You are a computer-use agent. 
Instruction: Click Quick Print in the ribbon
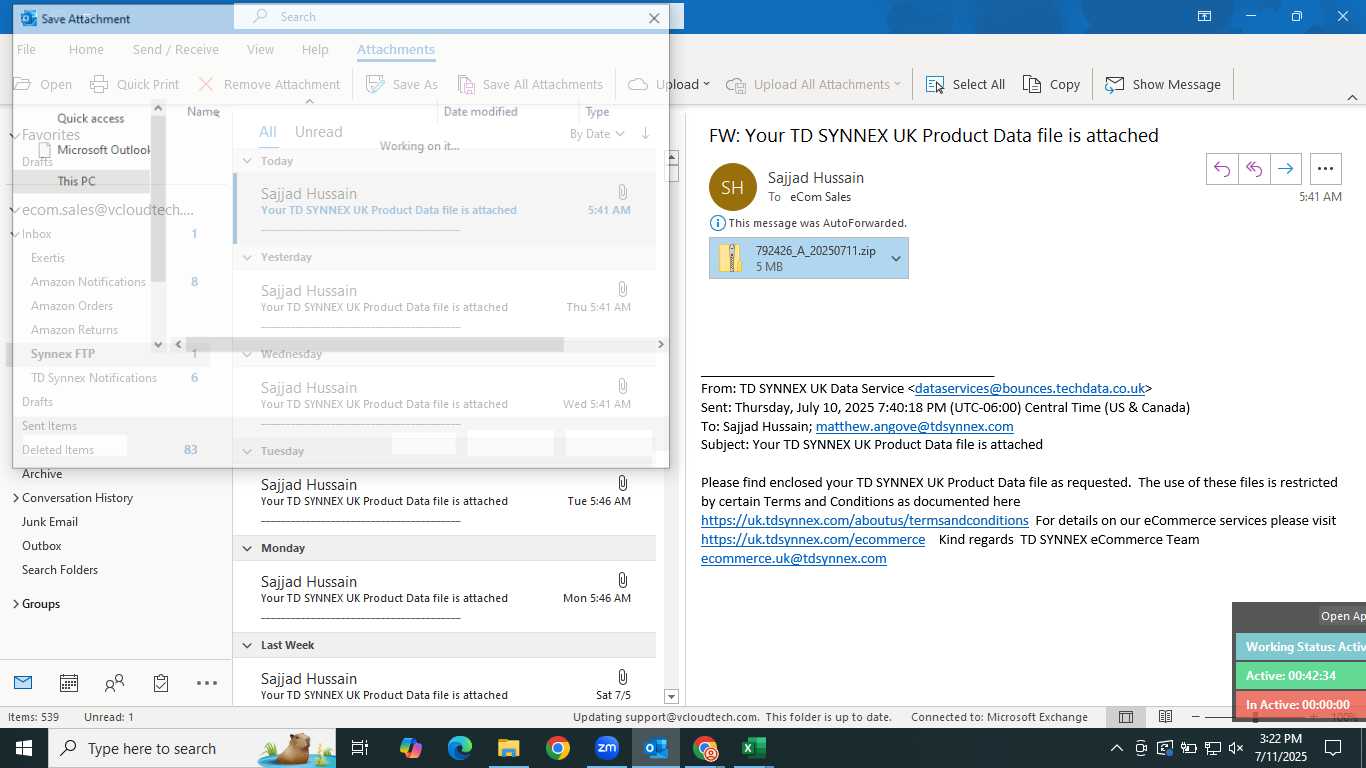135,84
